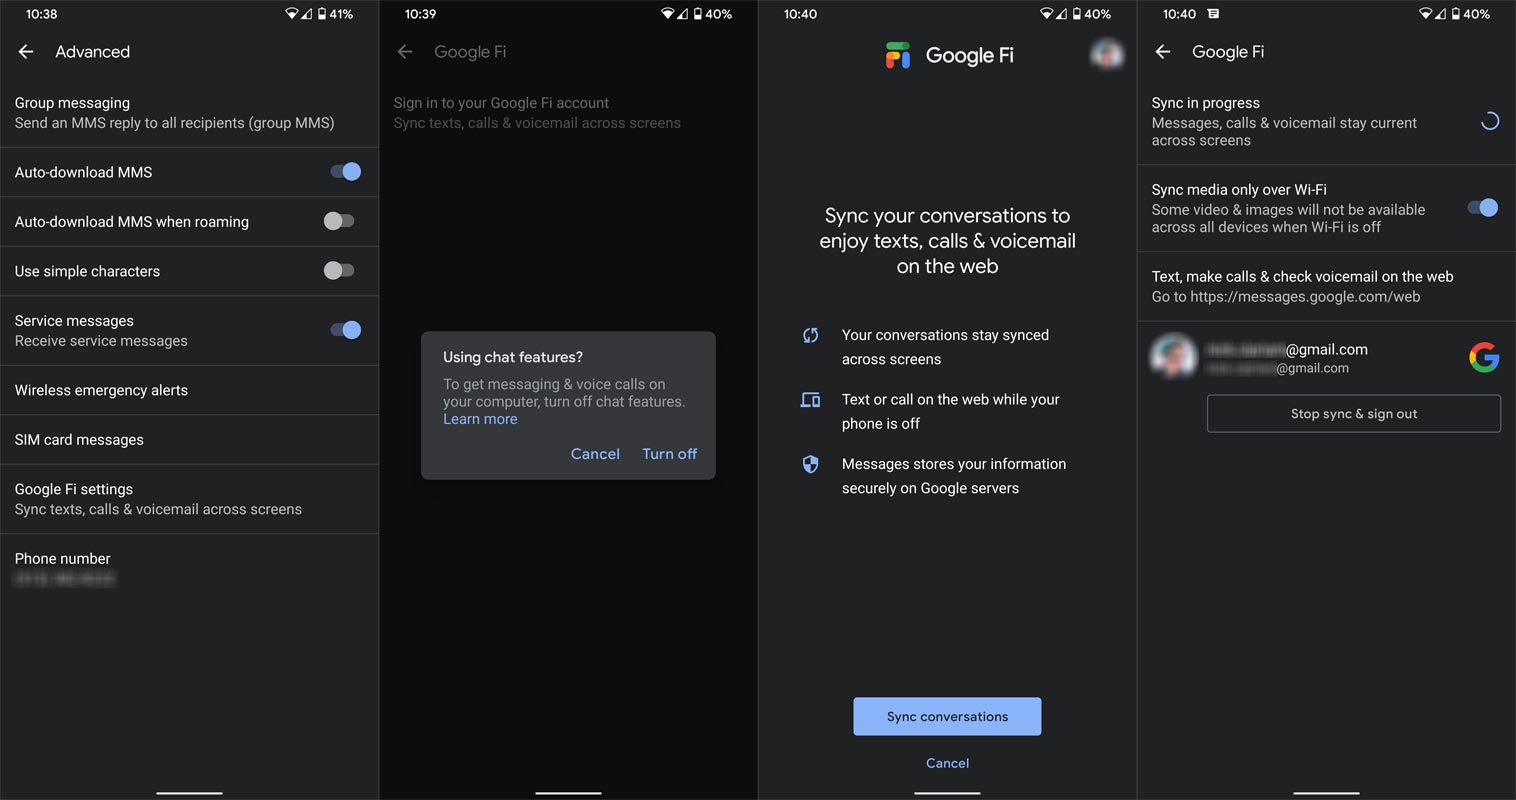1516x800 pixels.
Task: Enable Auto-download MMS when roaming
Action: point(339,221)
